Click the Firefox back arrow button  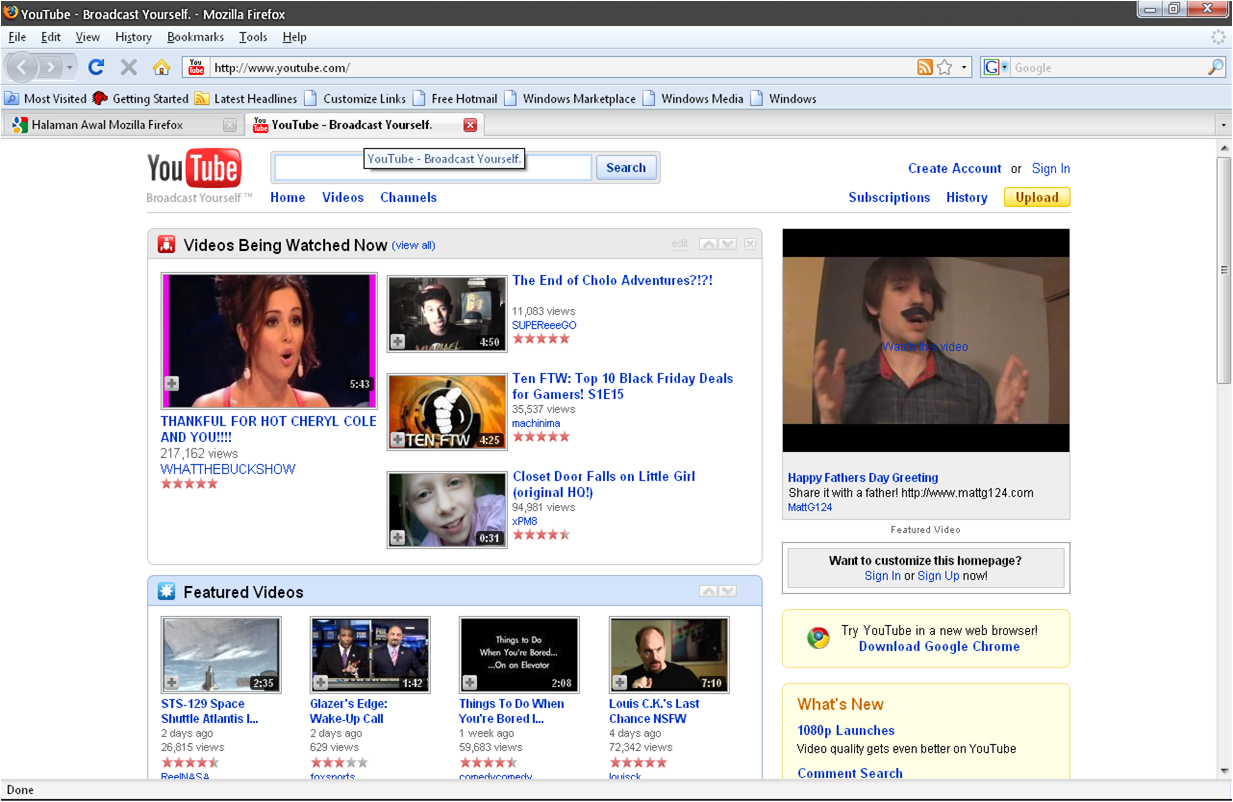click(24, 67)
